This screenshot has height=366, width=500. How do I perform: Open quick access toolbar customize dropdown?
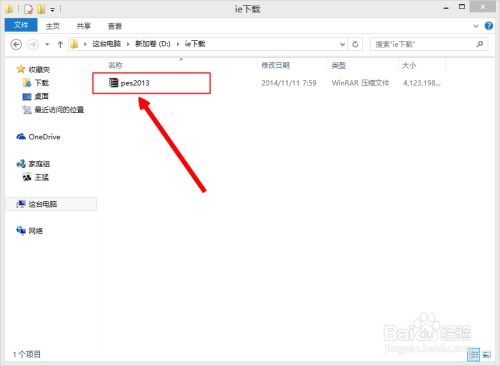[x=52, y=10]
